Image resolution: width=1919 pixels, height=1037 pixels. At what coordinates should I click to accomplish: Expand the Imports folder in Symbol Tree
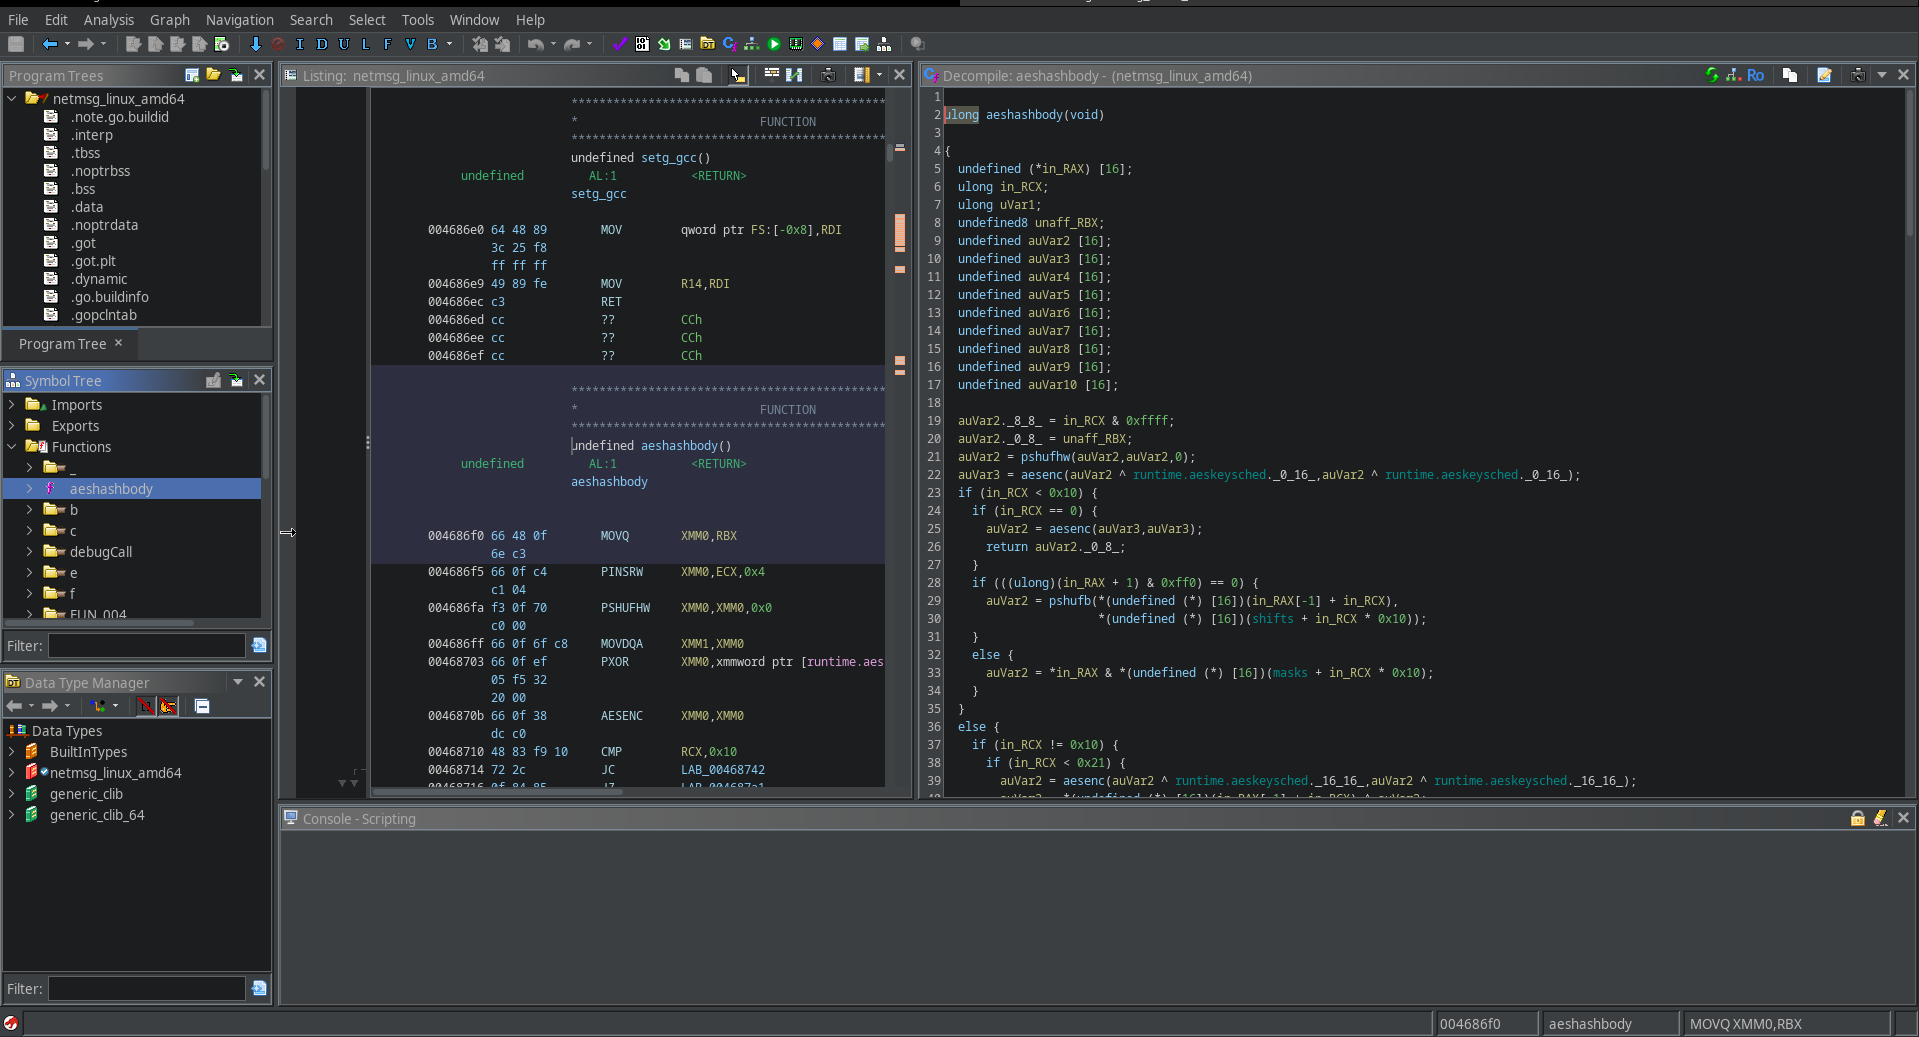pos(12,405)
